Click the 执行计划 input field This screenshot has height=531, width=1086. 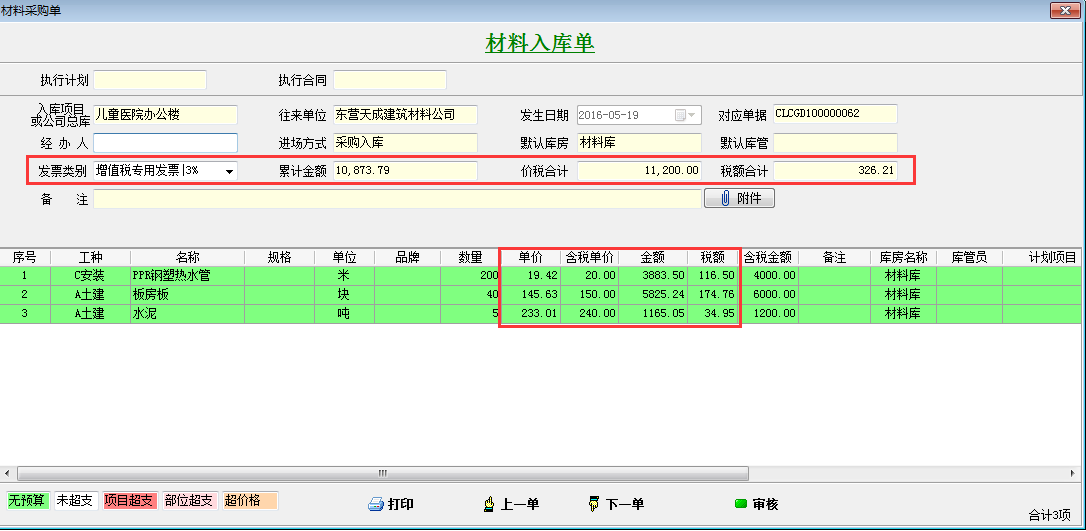point(150,80)
